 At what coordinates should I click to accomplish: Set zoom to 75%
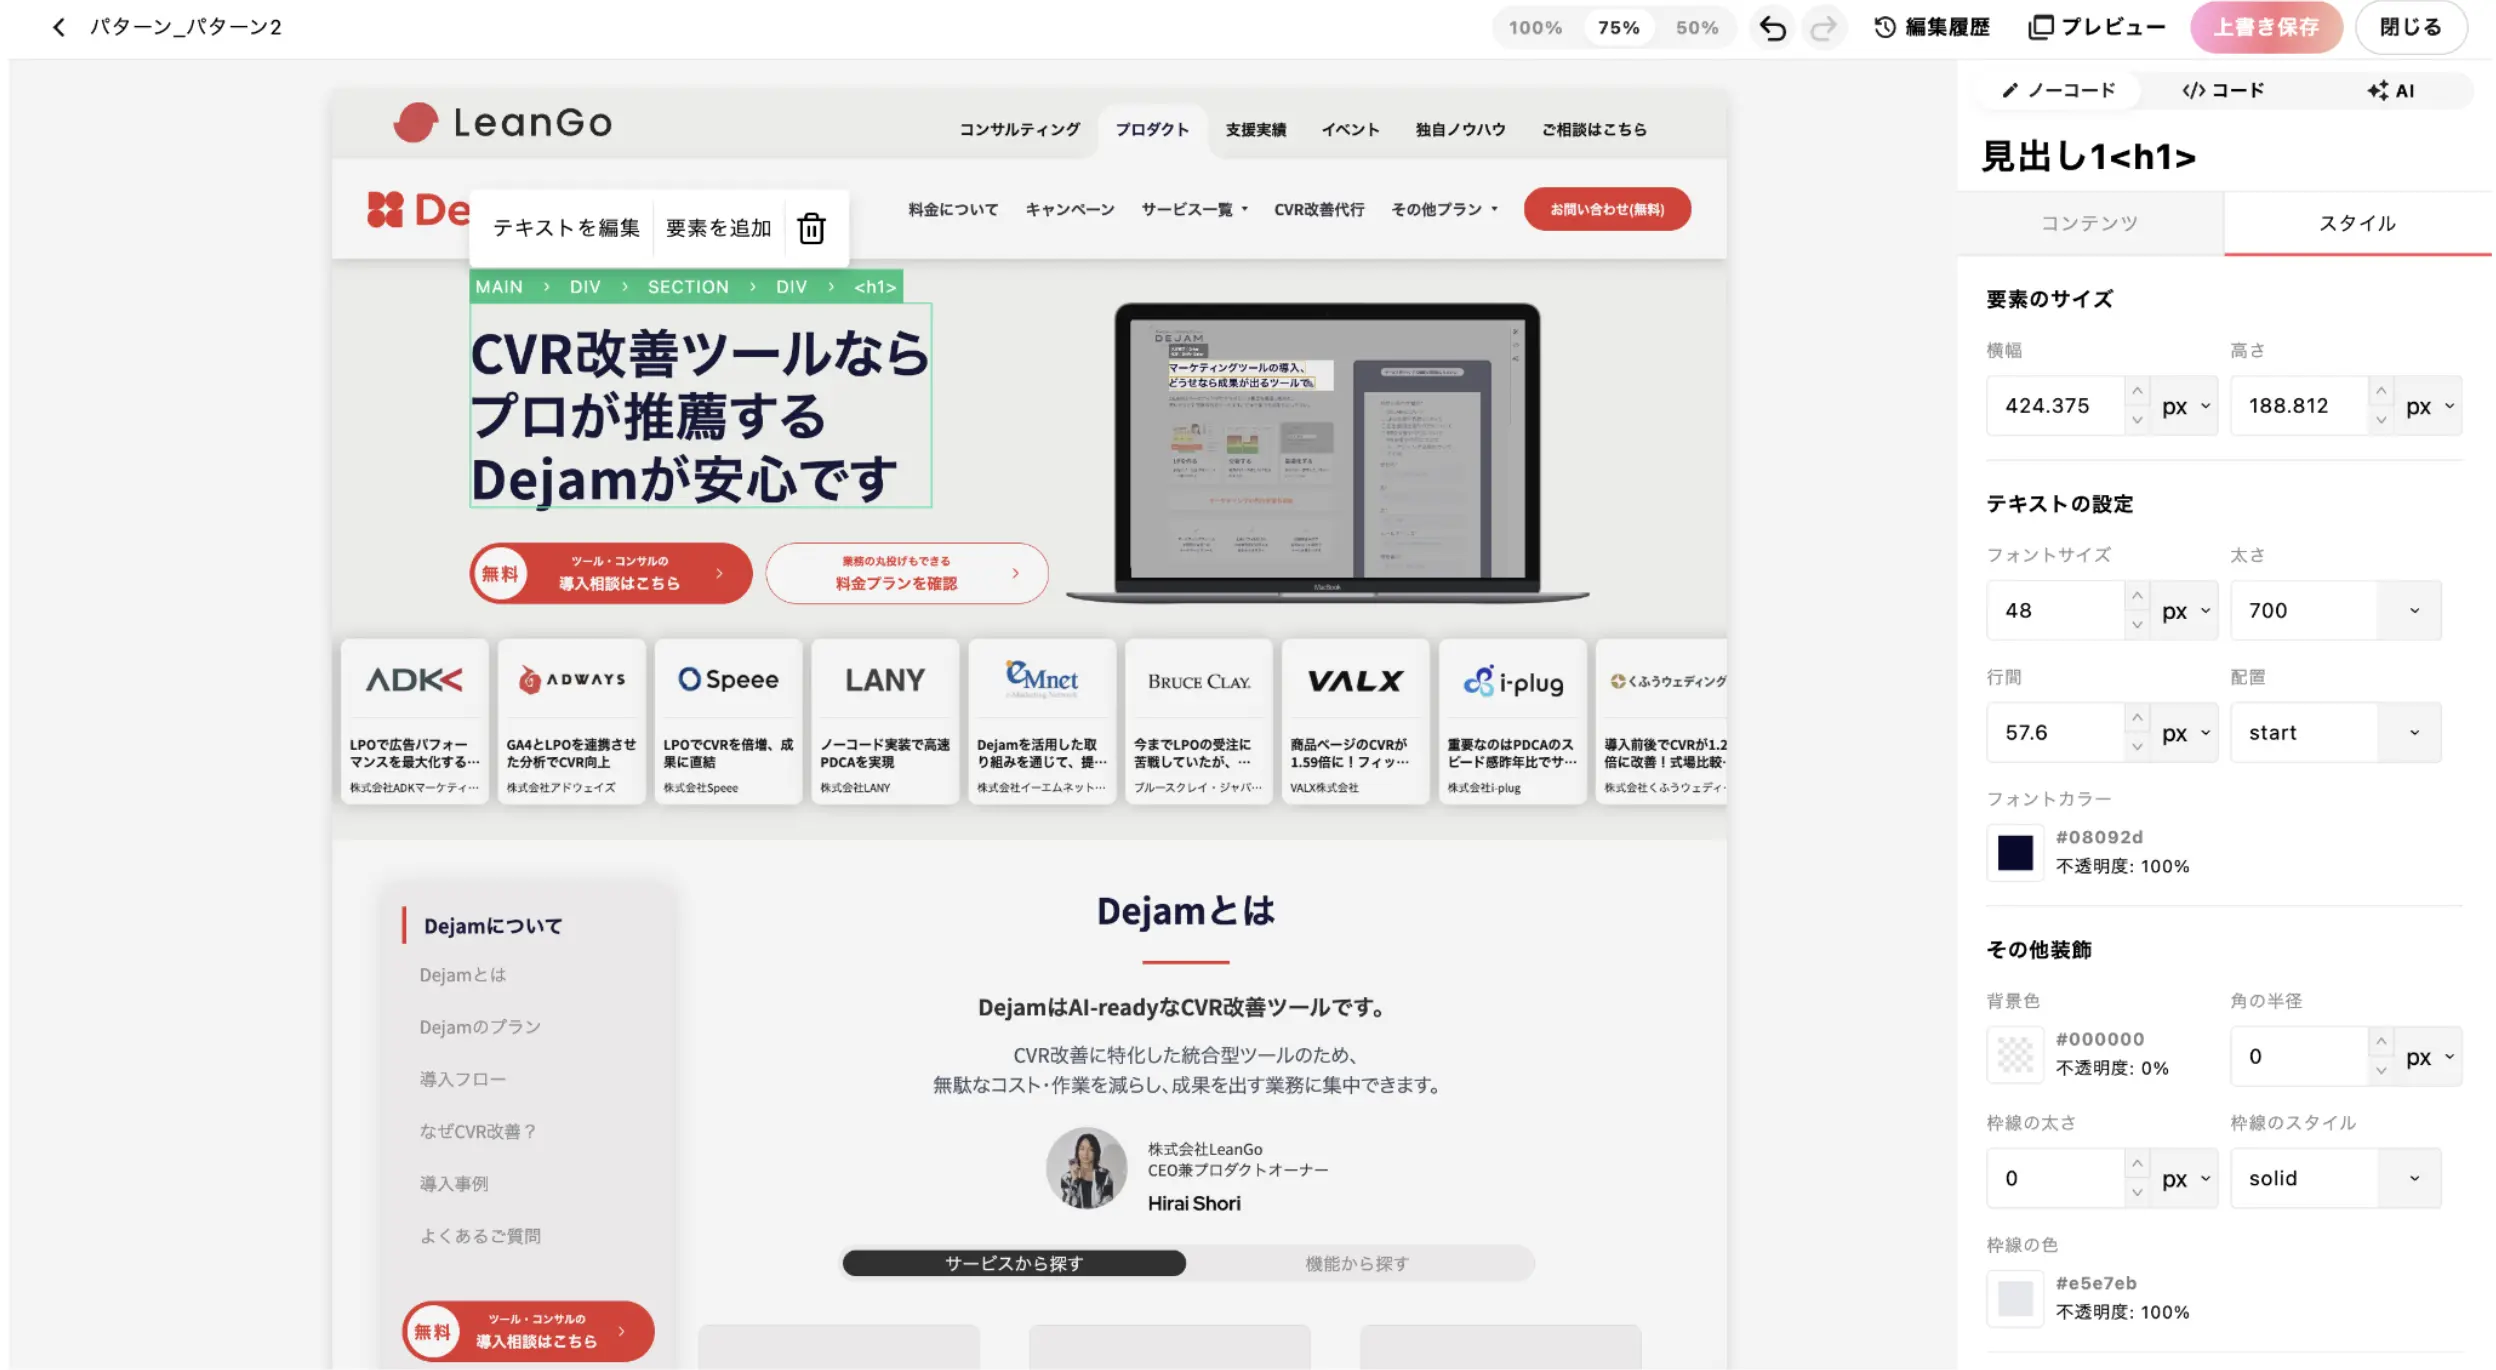coord(1618,28)
